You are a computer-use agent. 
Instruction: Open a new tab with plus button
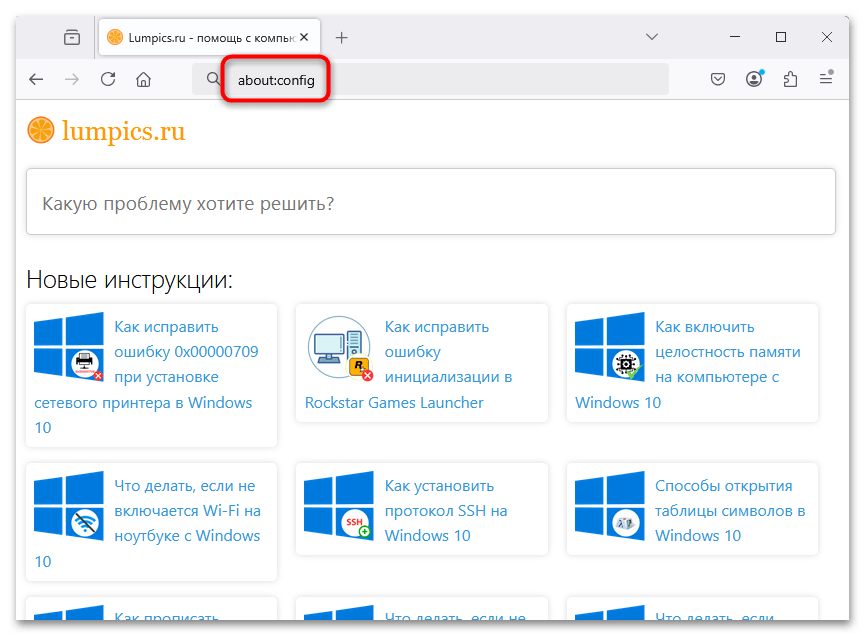341,38
